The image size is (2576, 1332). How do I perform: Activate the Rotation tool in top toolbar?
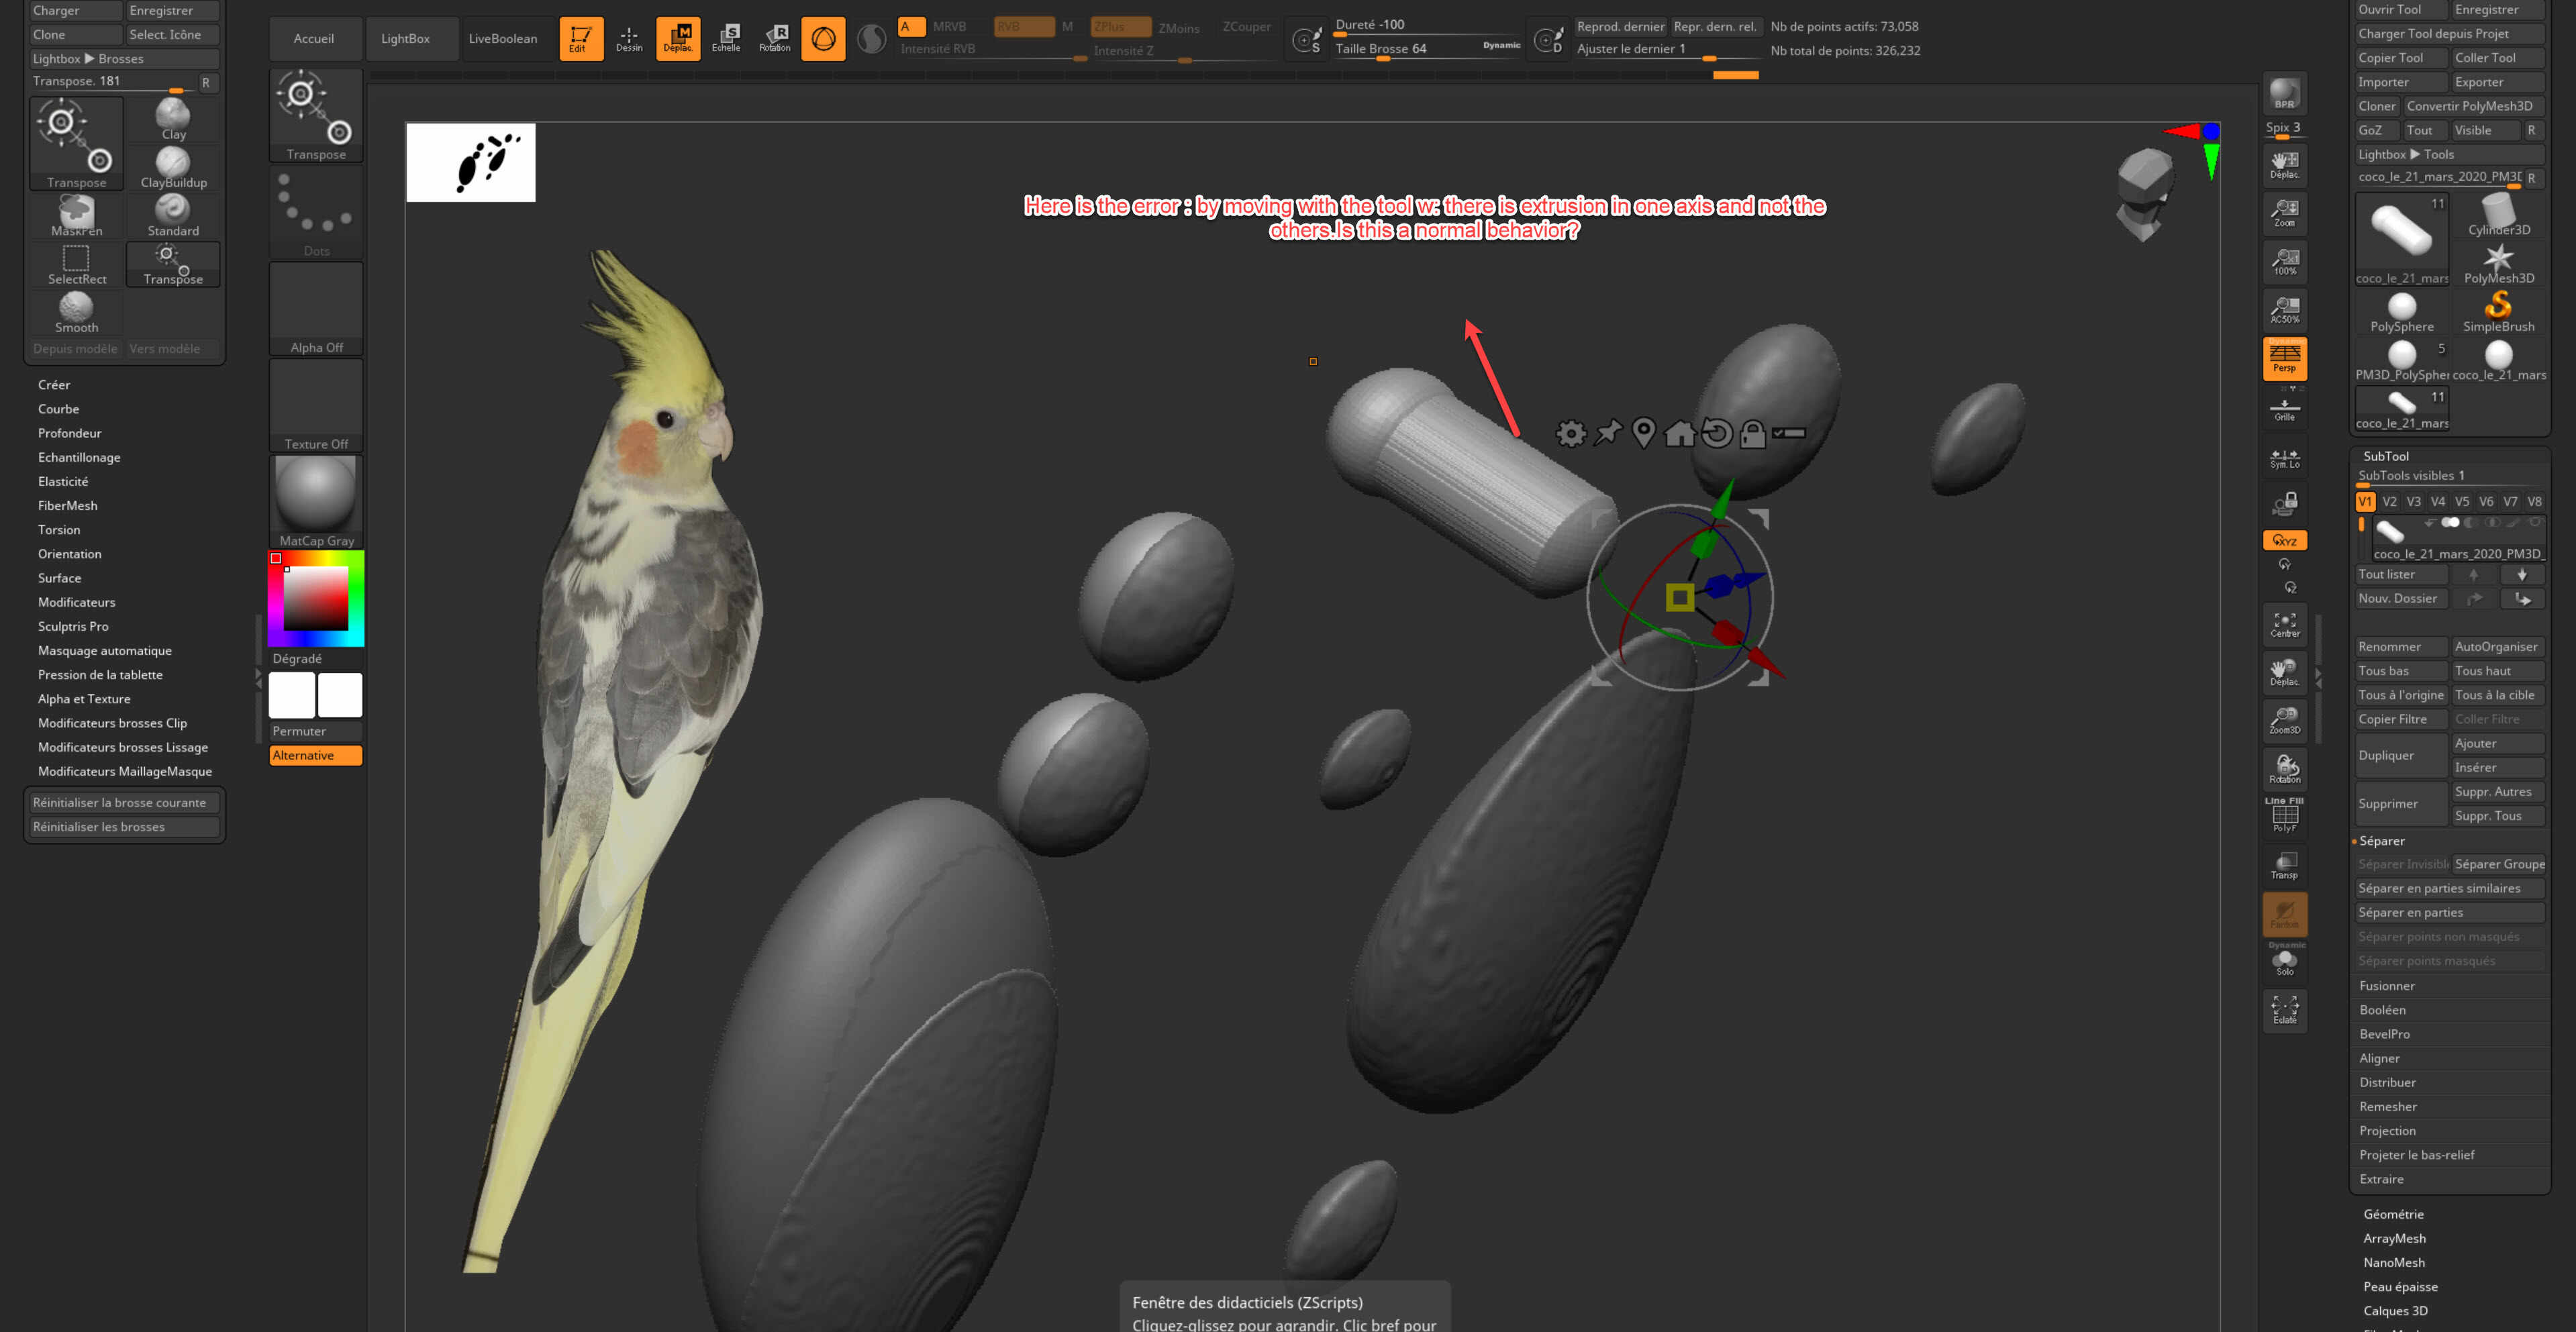[775, 38]
